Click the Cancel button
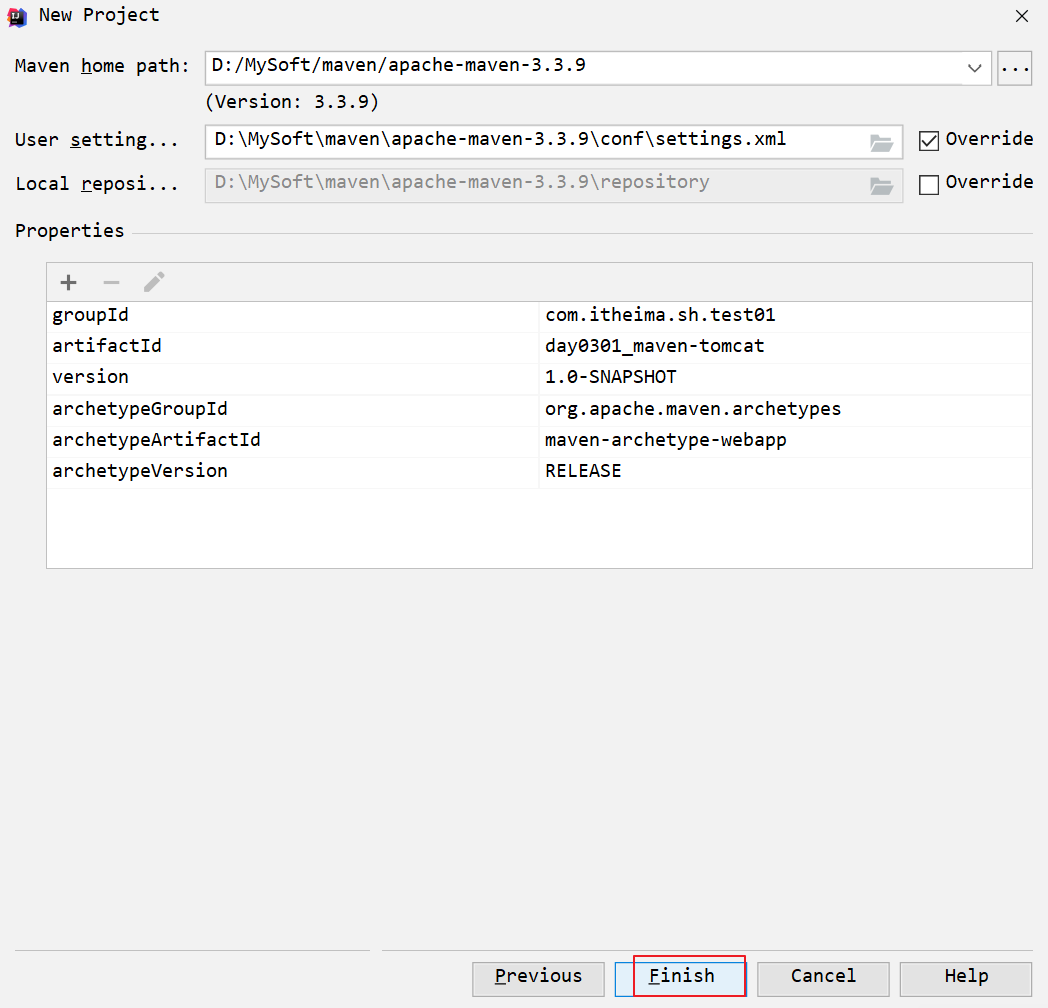 coord(823,977)
